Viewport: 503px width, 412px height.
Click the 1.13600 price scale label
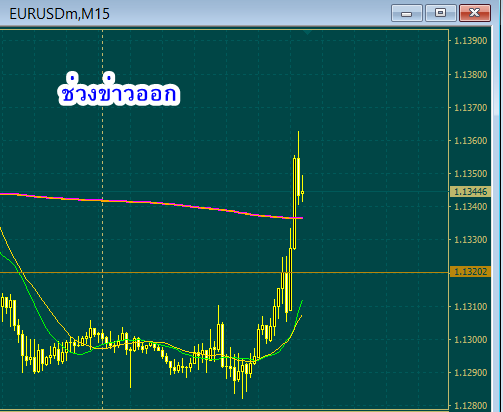tap(470, 141)
